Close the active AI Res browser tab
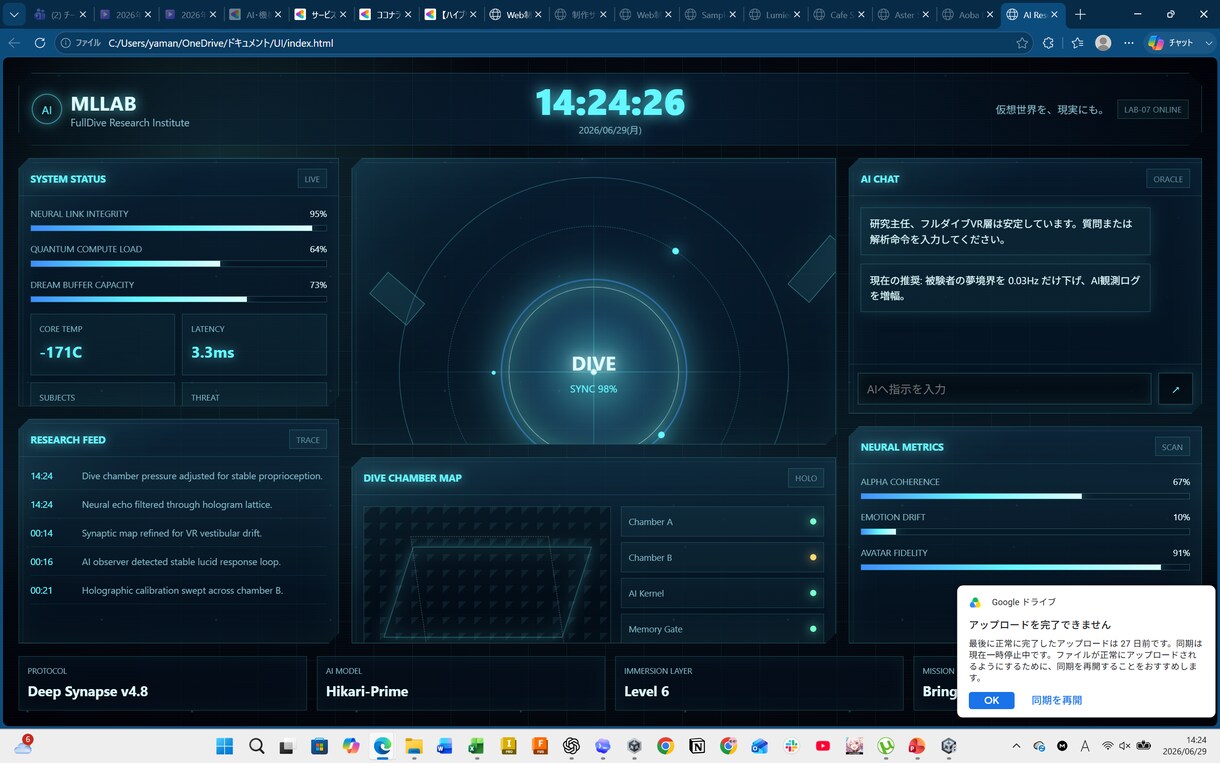This screenshot has height=763, width=1220. pos(1054,15)
